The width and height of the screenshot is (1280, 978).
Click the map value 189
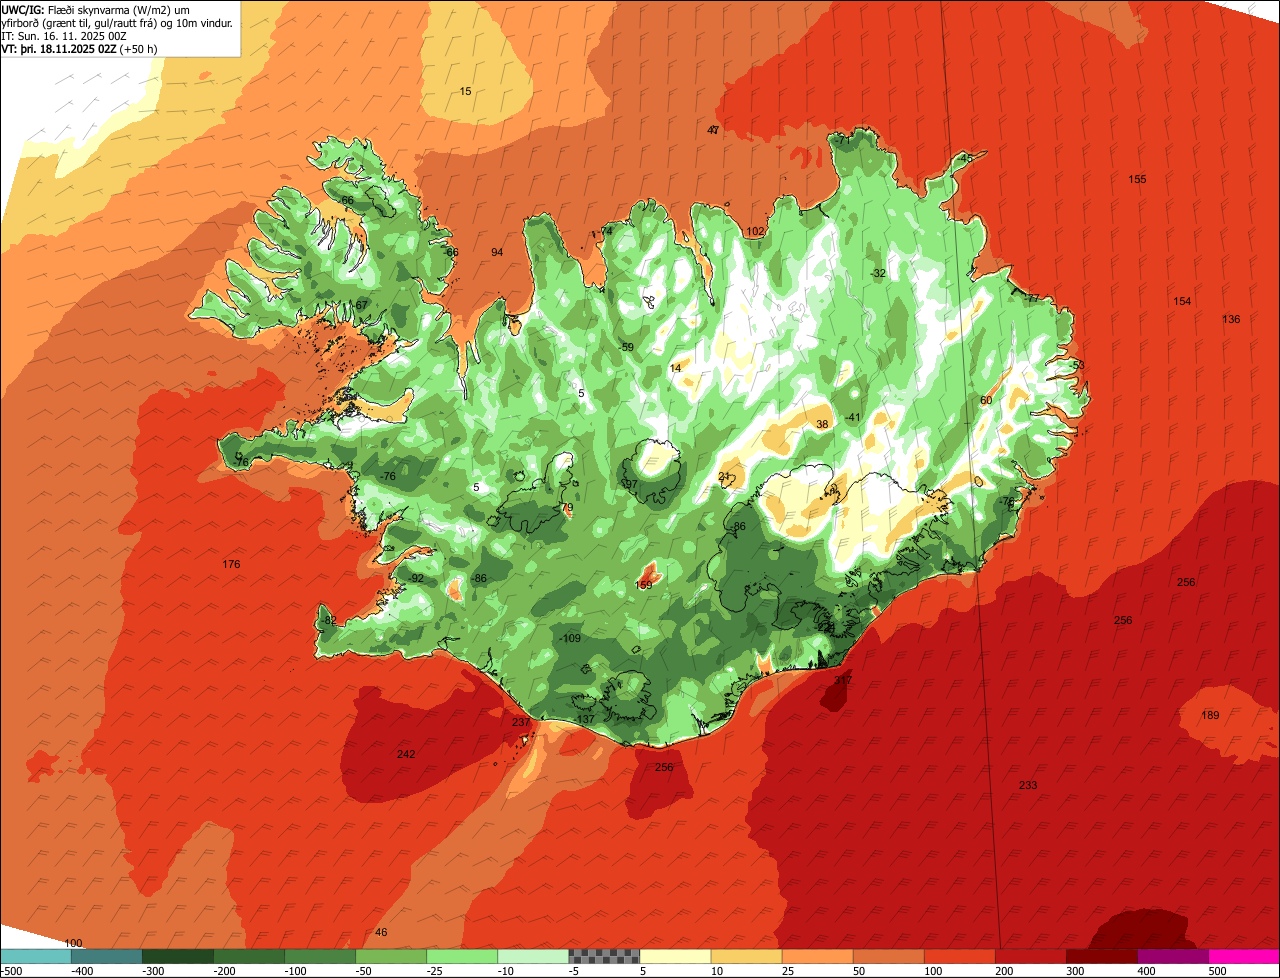point(1210,715)
